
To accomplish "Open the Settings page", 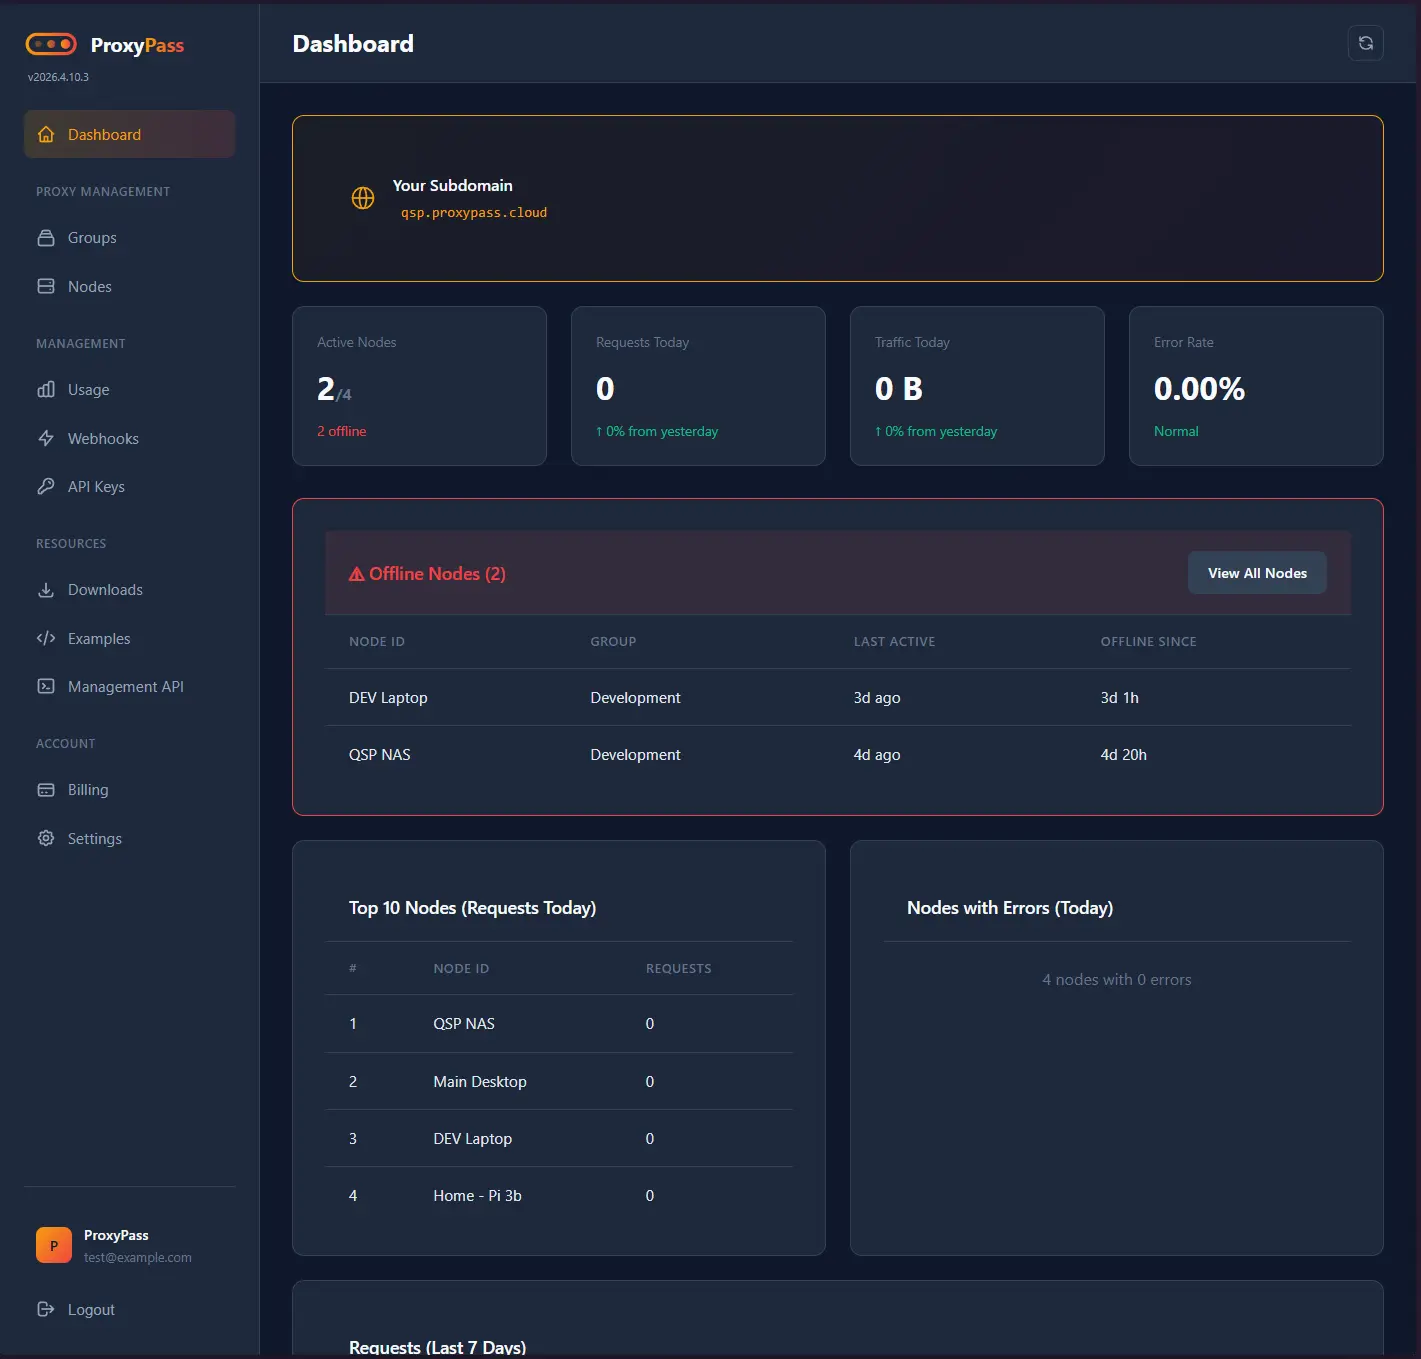I will (130, 839).
